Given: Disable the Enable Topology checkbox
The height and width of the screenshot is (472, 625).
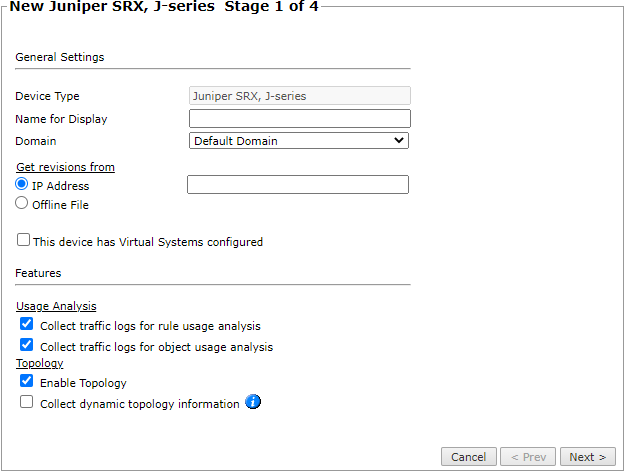Looking at the screenshot, I should point(27,382).
